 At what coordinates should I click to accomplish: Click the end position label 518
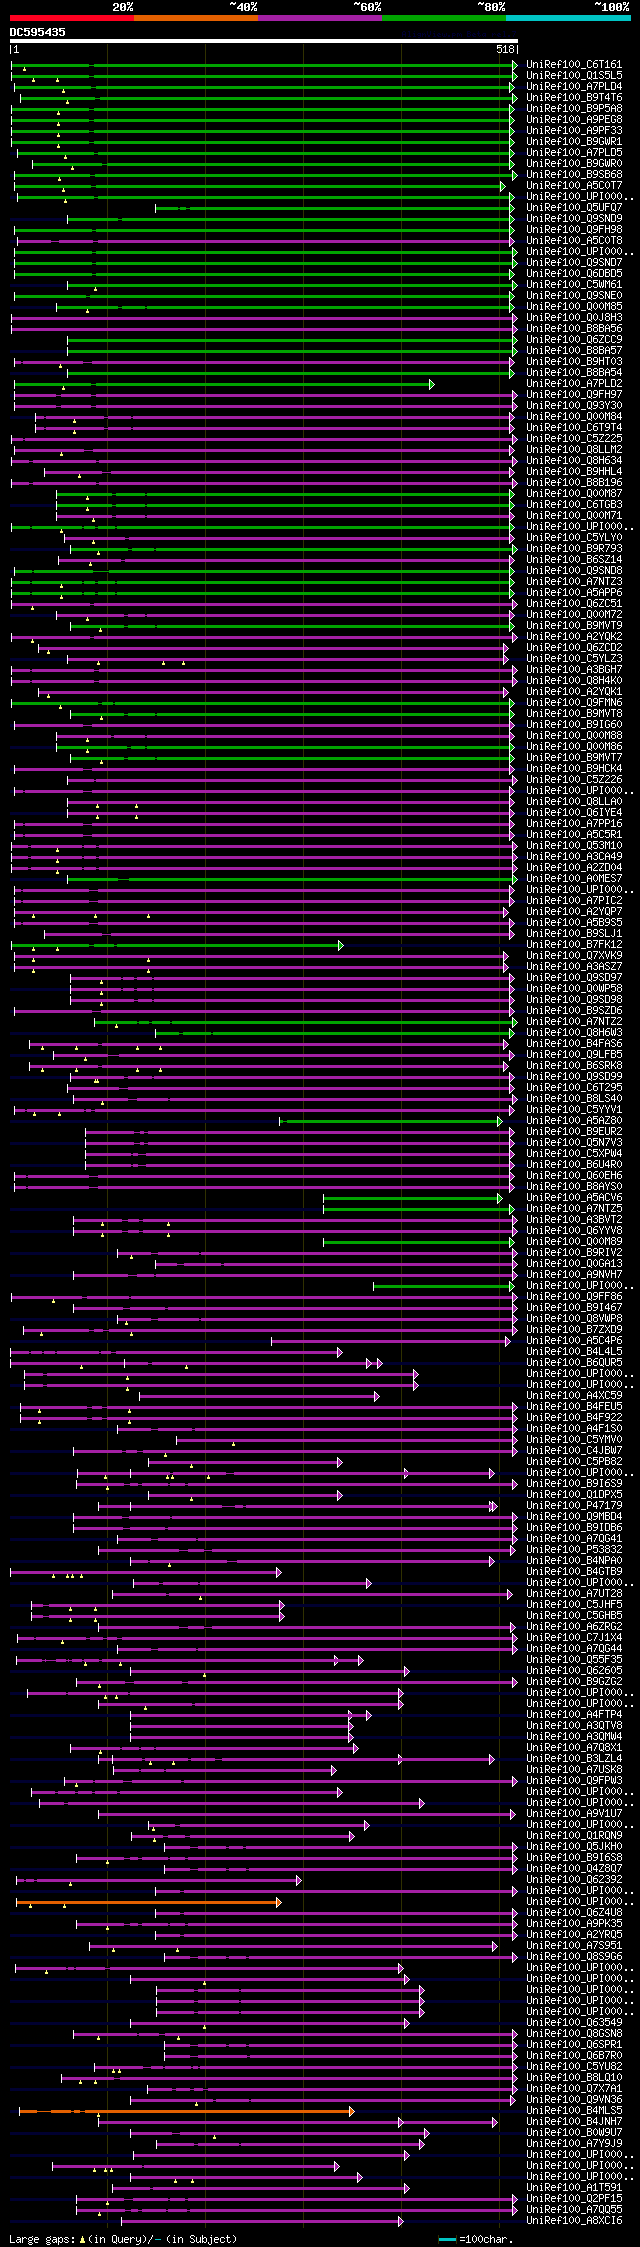[505, 49]
